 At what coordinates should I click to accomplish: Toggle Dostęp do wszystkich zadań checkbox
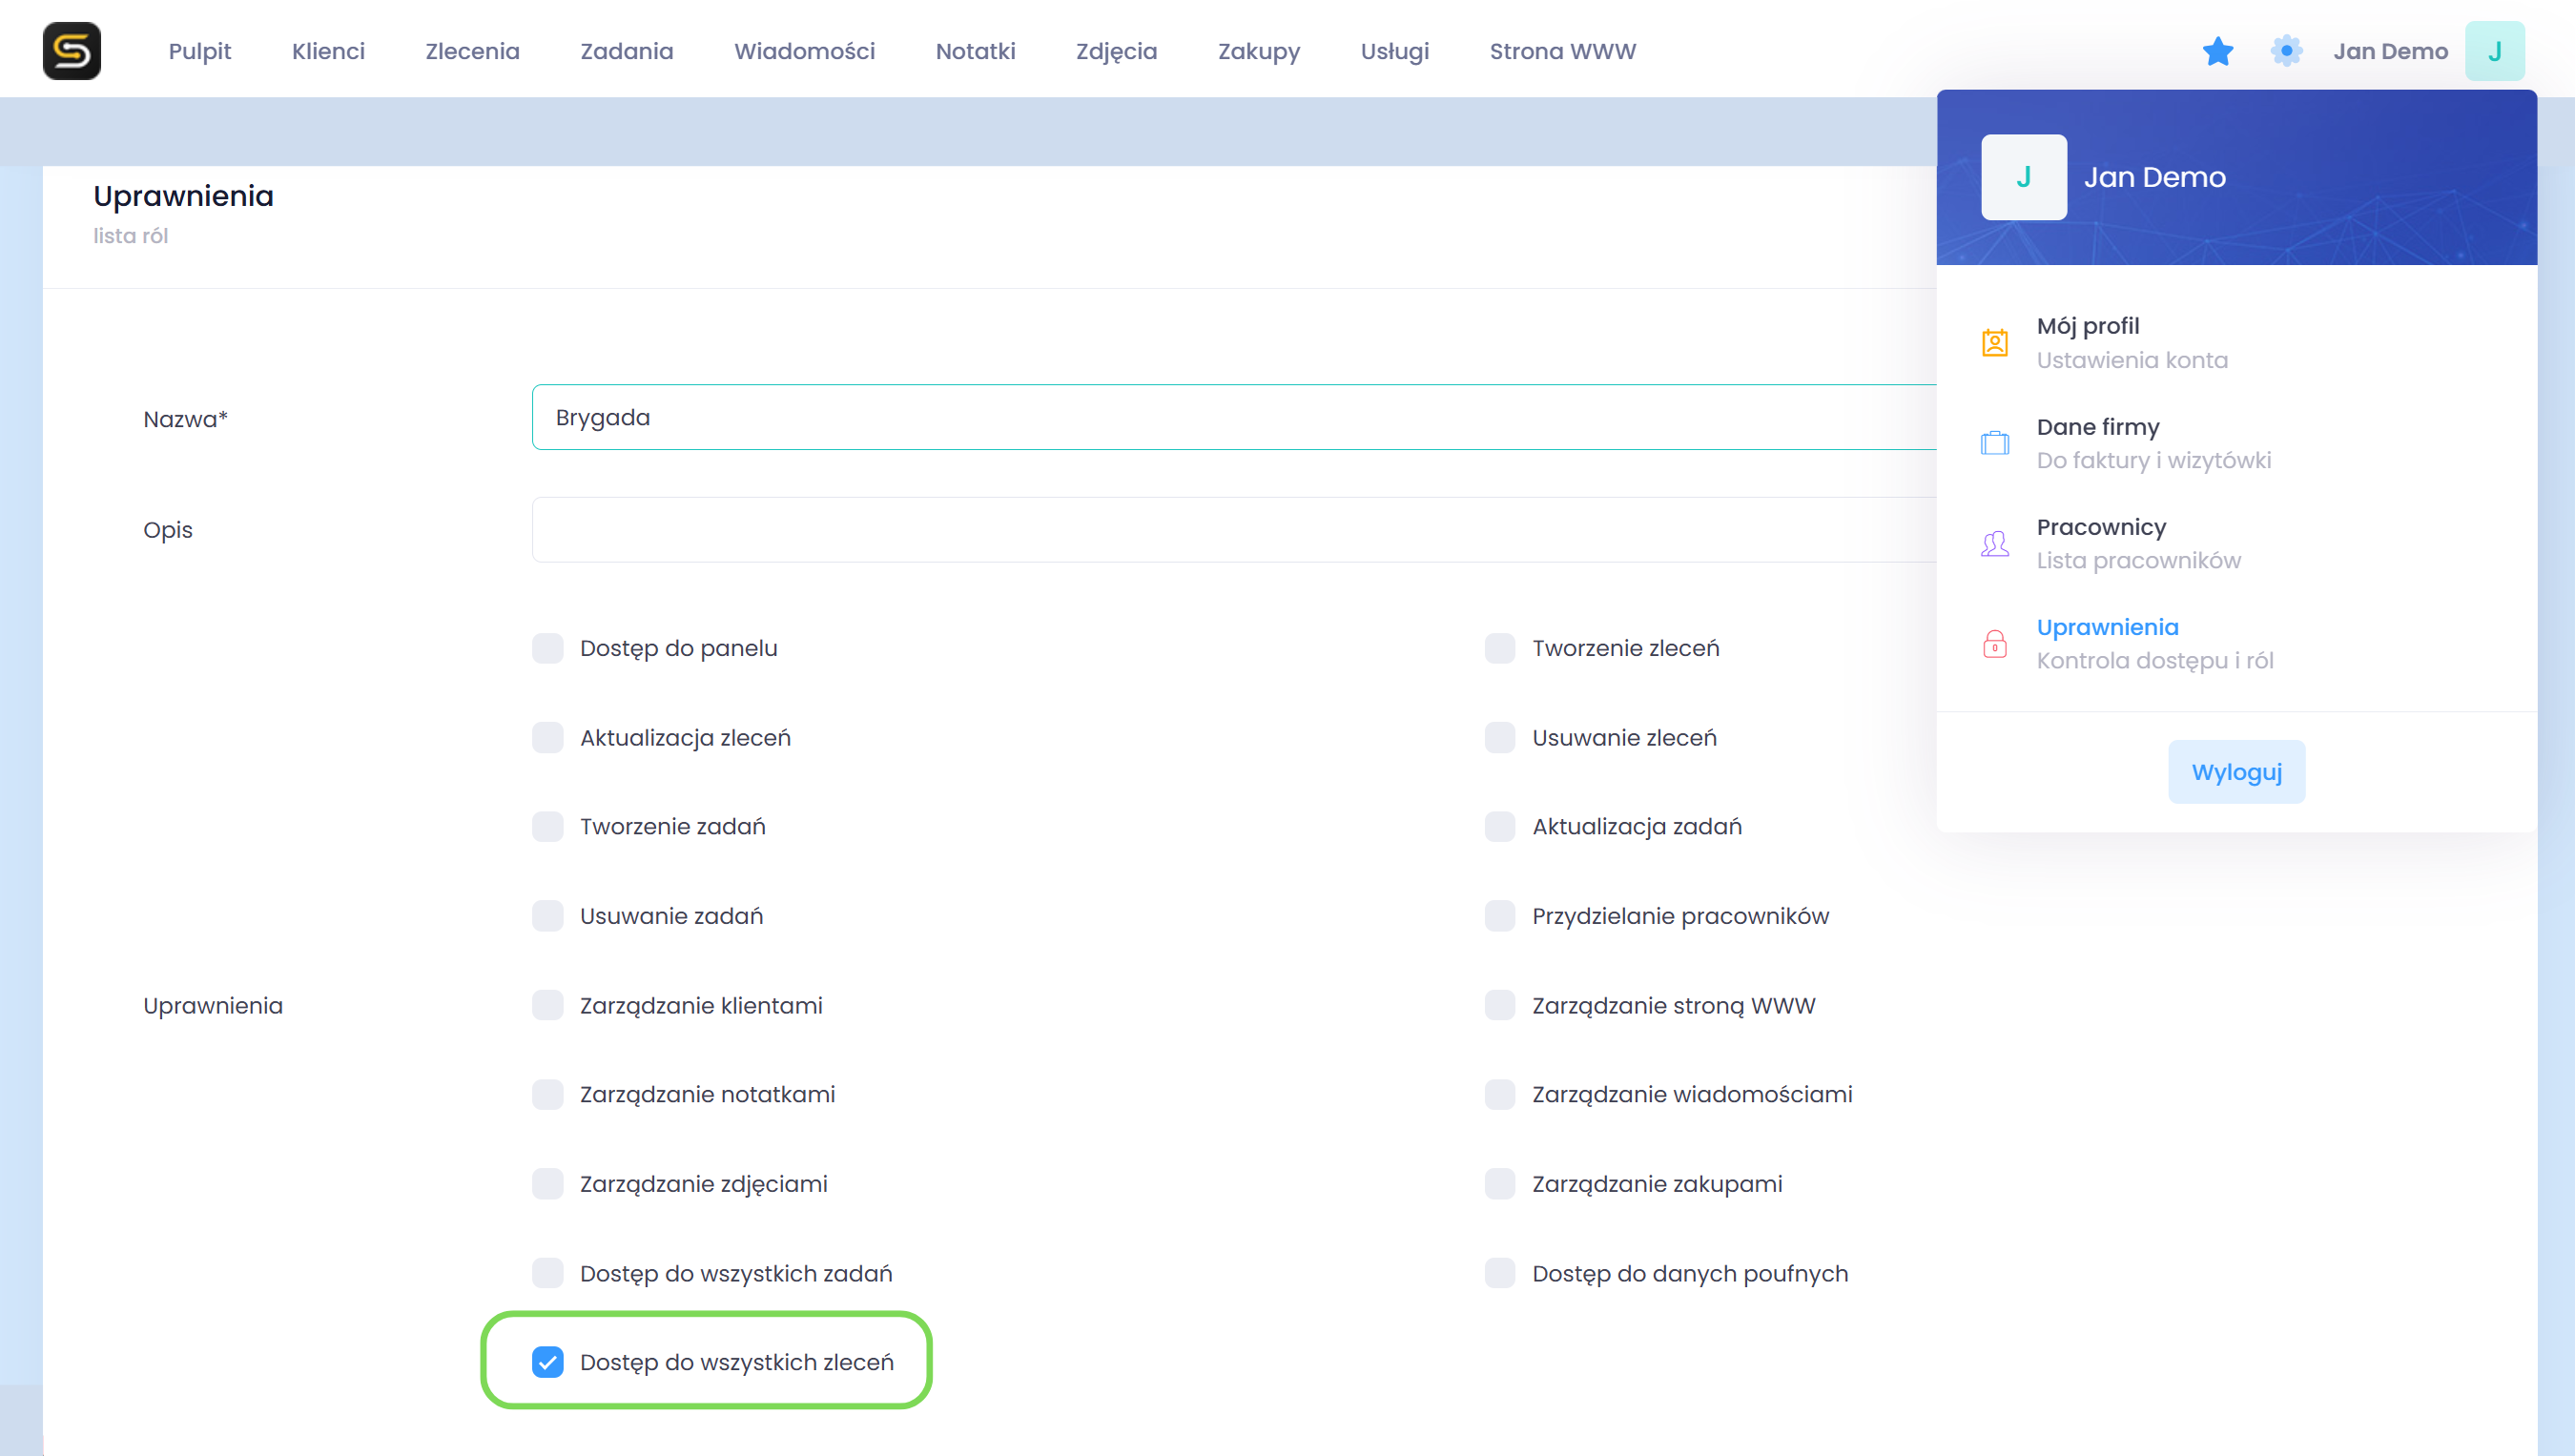(547, 1273)
